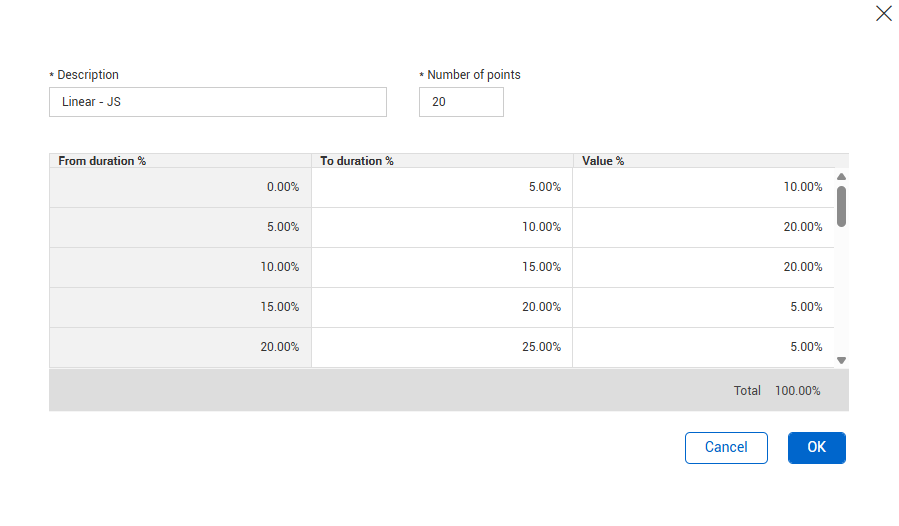Image resolution: width=899 pixels, height=526 pixels.
Task: Click the From duration cell showing 0.00%
Action: pos(180,187)
